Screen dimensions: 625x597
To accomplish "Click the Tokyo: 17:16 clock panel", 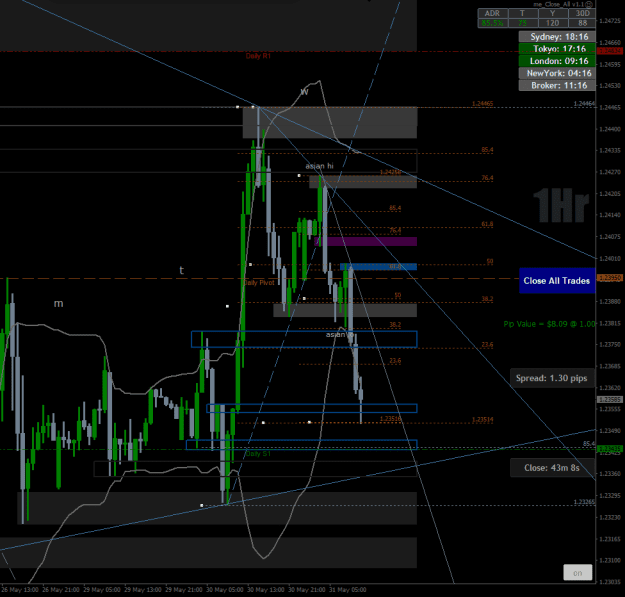I will [557, 49].
